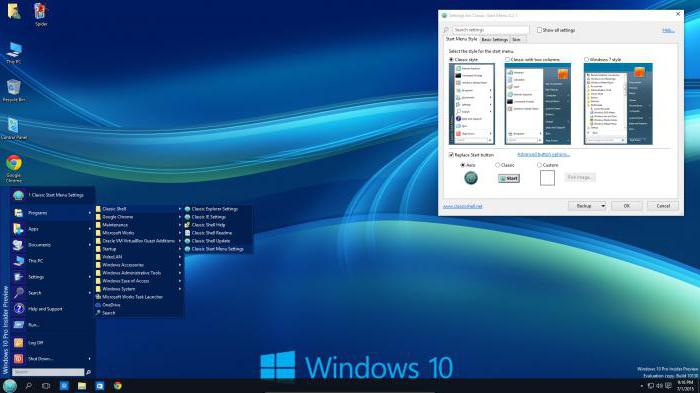Open the Control Panel desktop shortcut
This screenshot has height=393, width=700.
tap(14, 129)
